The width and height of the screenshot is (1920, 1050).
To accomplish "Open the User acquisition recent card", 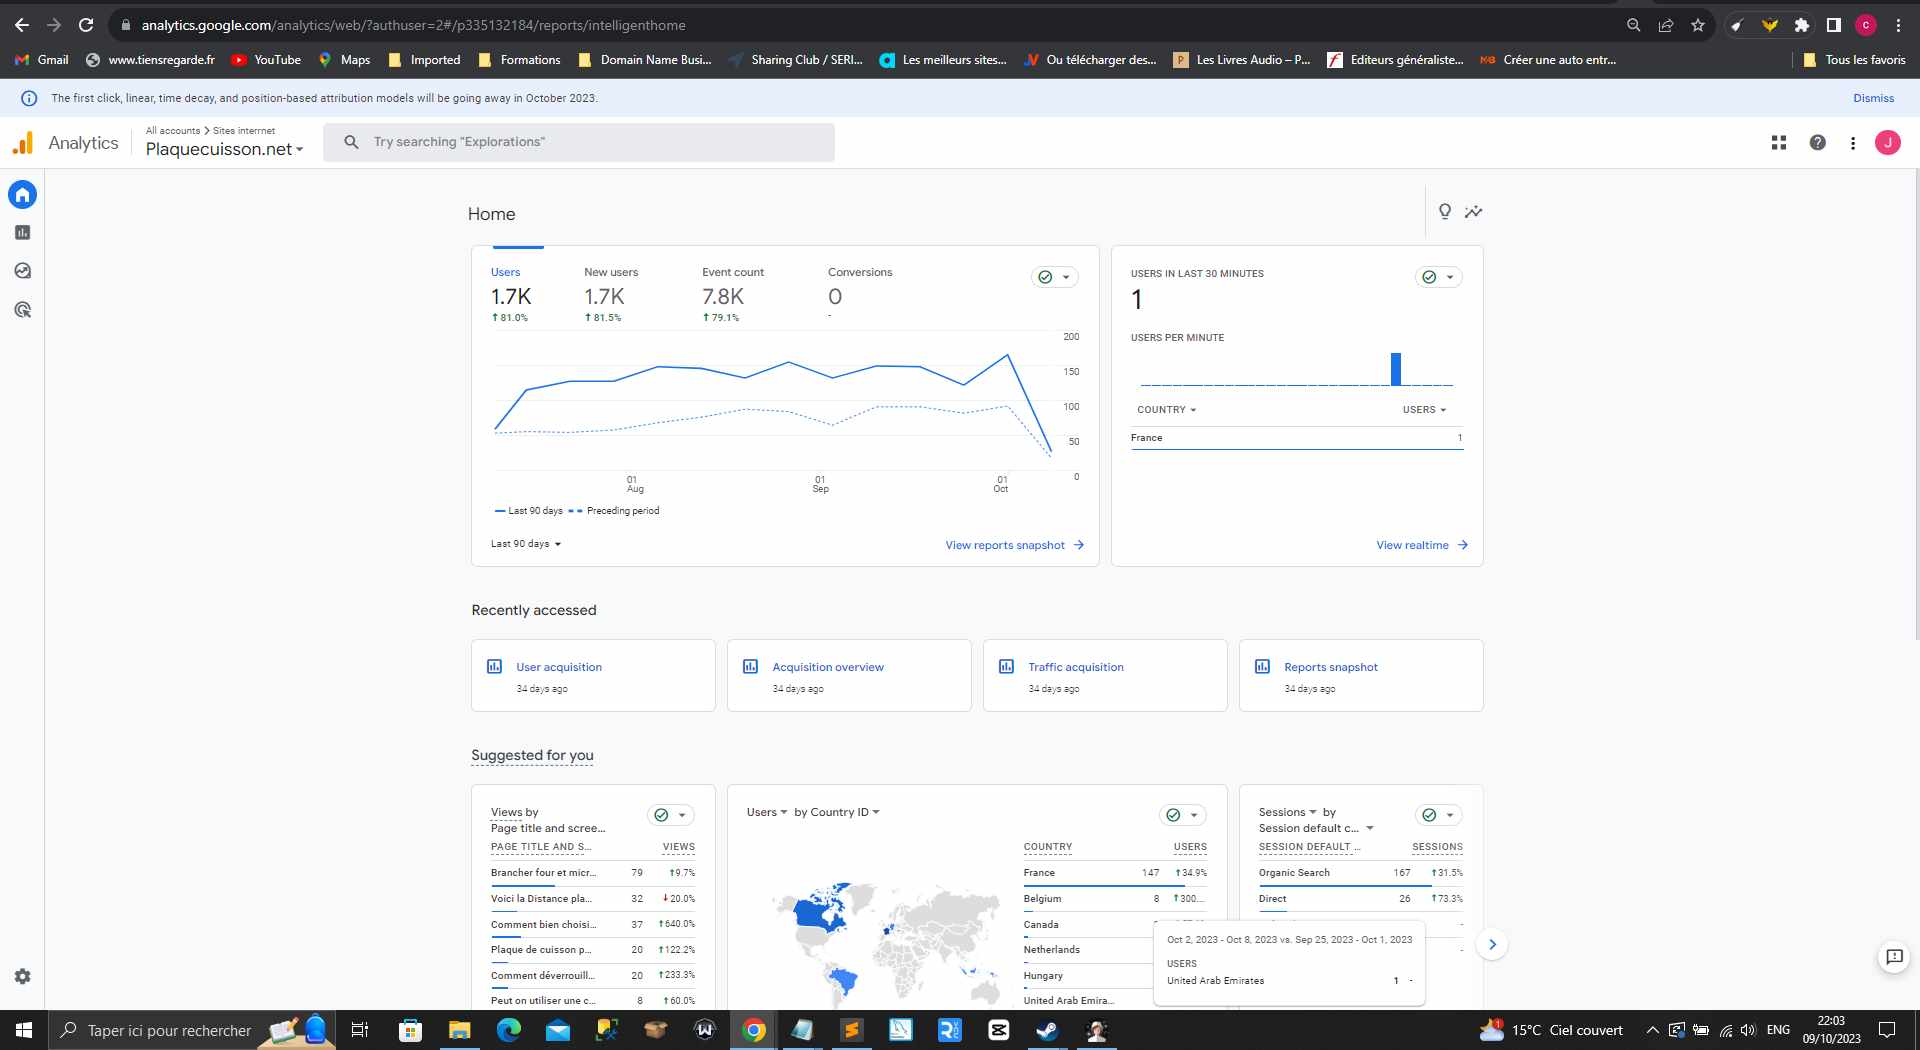I will pyautogui.click(x=593, y=676).
